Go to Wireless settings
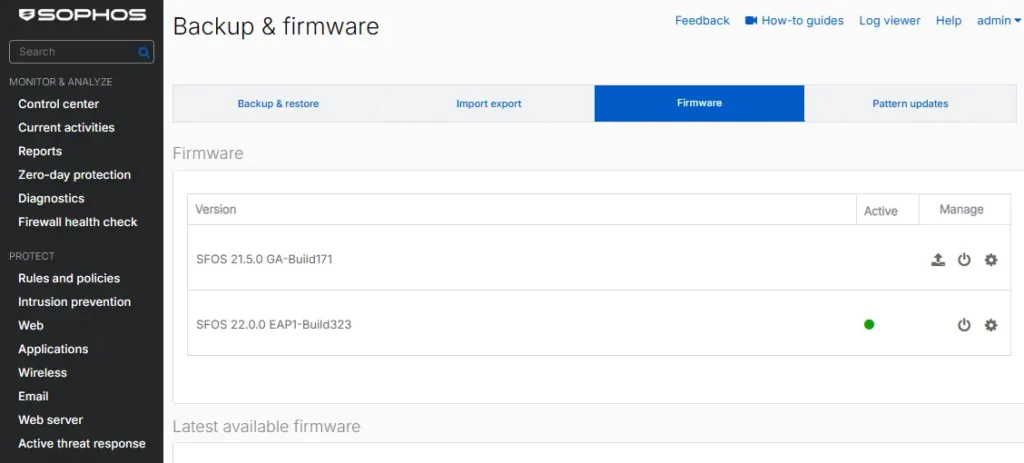The image size is (1024, 463). coord(42,372)
